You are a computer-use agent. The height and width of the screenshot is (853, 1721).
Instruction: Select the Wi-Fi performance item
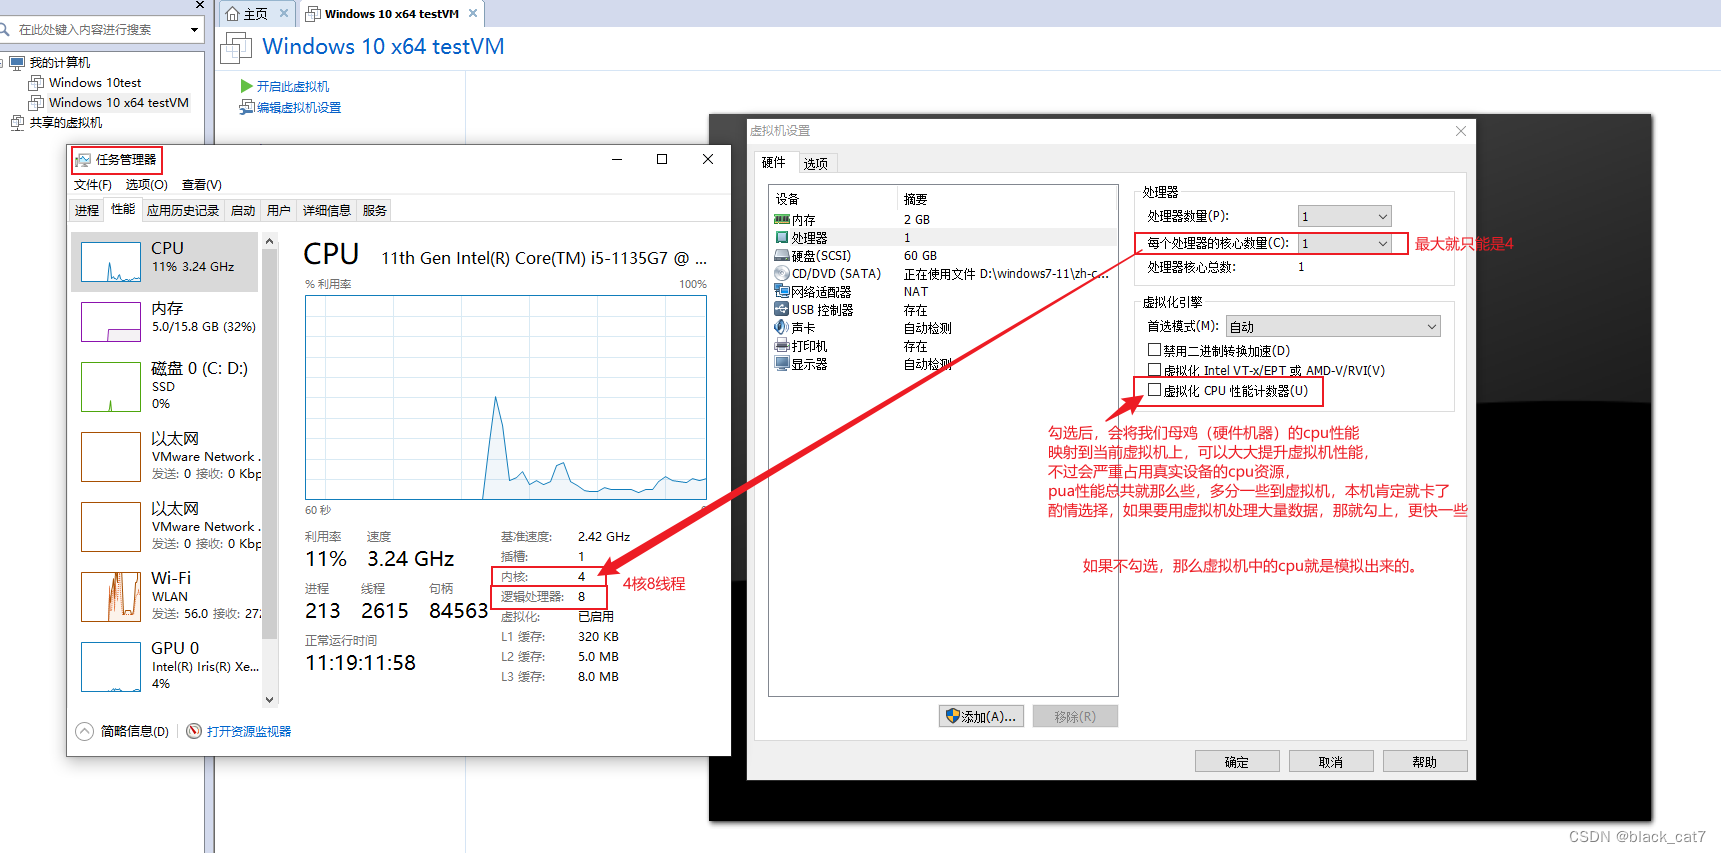166,596
